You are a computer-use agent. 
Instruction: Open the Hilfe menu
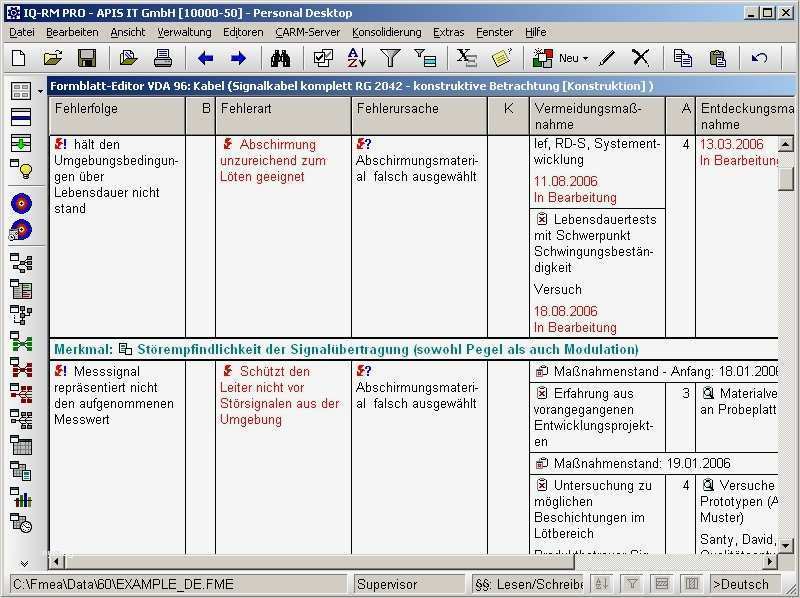[x=536, y=32]
